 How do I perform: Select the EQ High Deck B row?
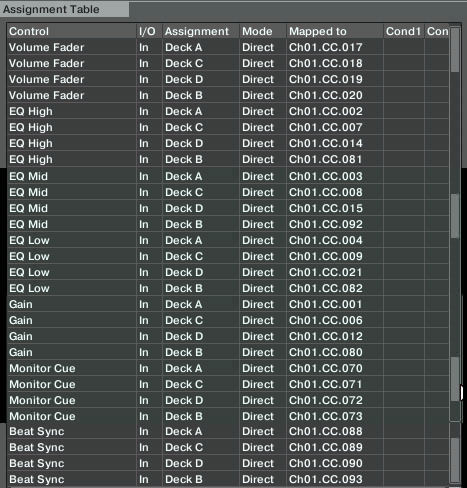click(x=228, y=159)
